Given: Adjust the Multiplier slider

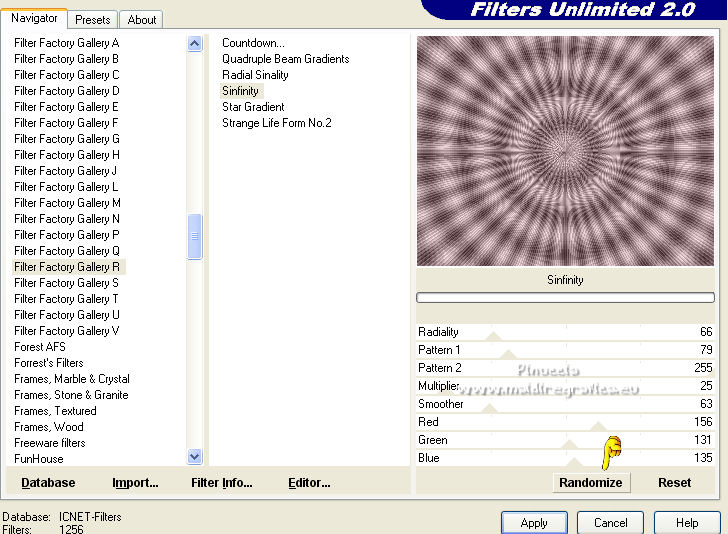Looking at the screenshot, I should [565, 386].
